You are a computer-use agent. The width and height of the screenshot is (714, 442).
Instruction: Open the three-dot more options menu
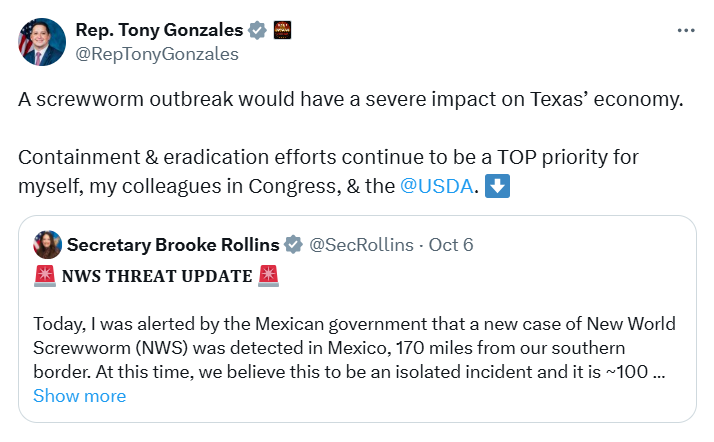tap(686, 30)
